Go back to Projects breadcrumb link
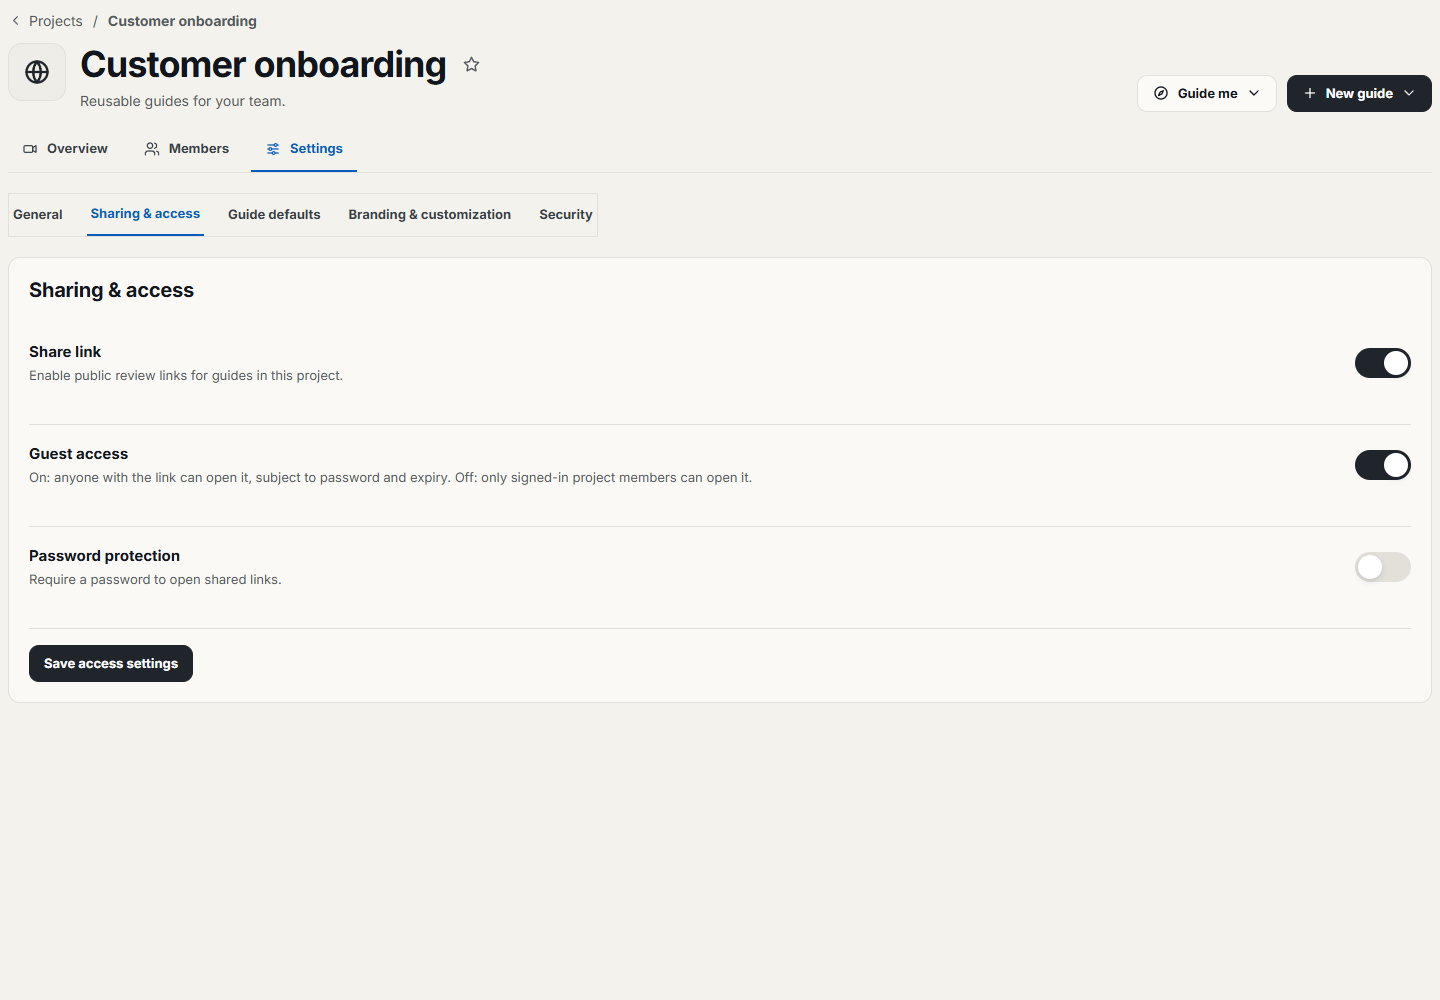Image resolution: width=1440 pixels, height=1000 pixels. click(x=56, y=21)
